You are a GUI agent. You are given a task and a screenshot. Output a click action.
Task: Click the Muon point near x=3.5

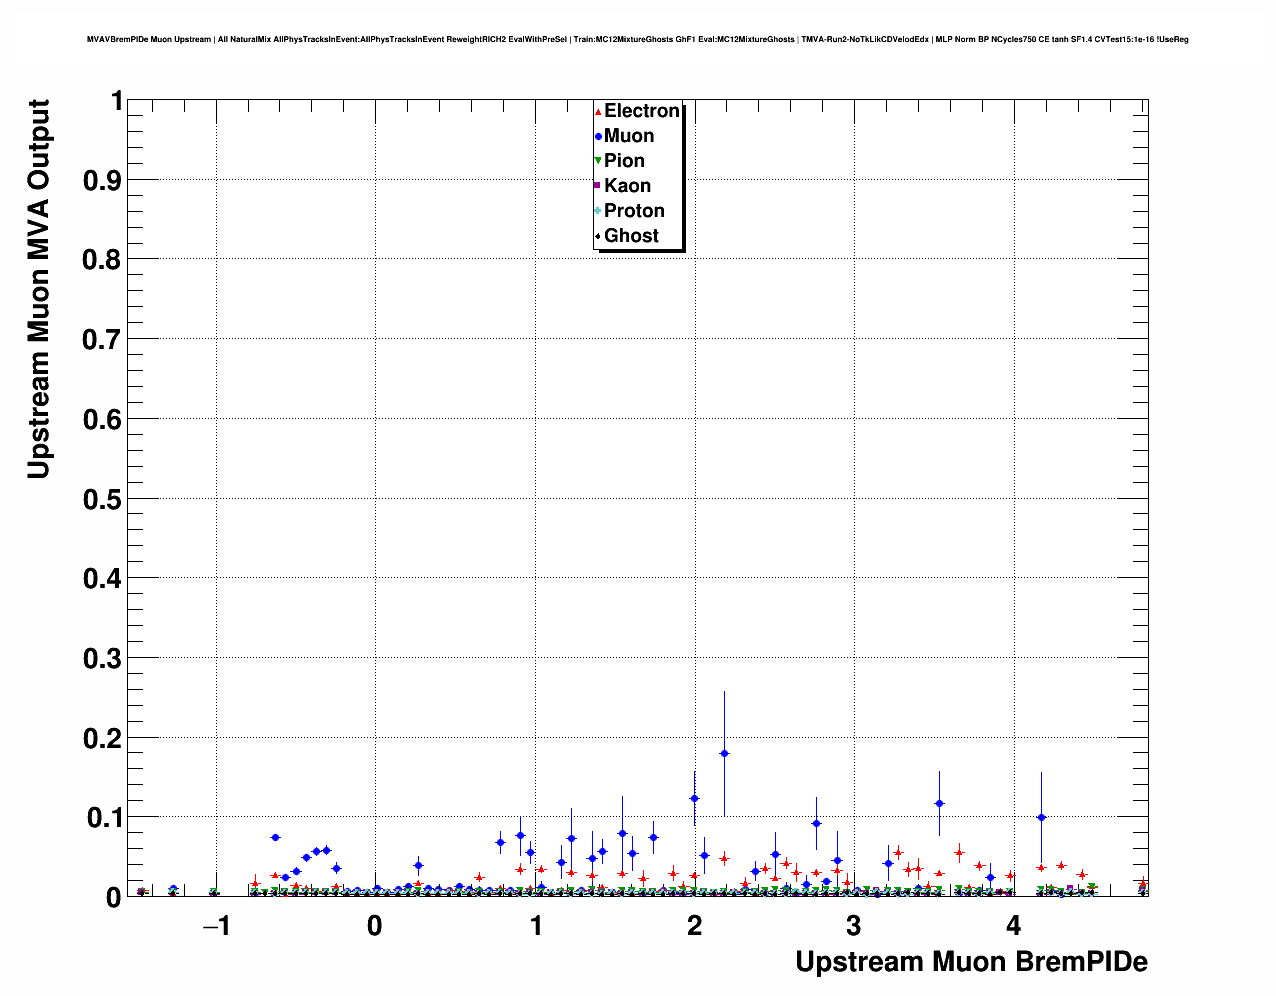point(939,804)
